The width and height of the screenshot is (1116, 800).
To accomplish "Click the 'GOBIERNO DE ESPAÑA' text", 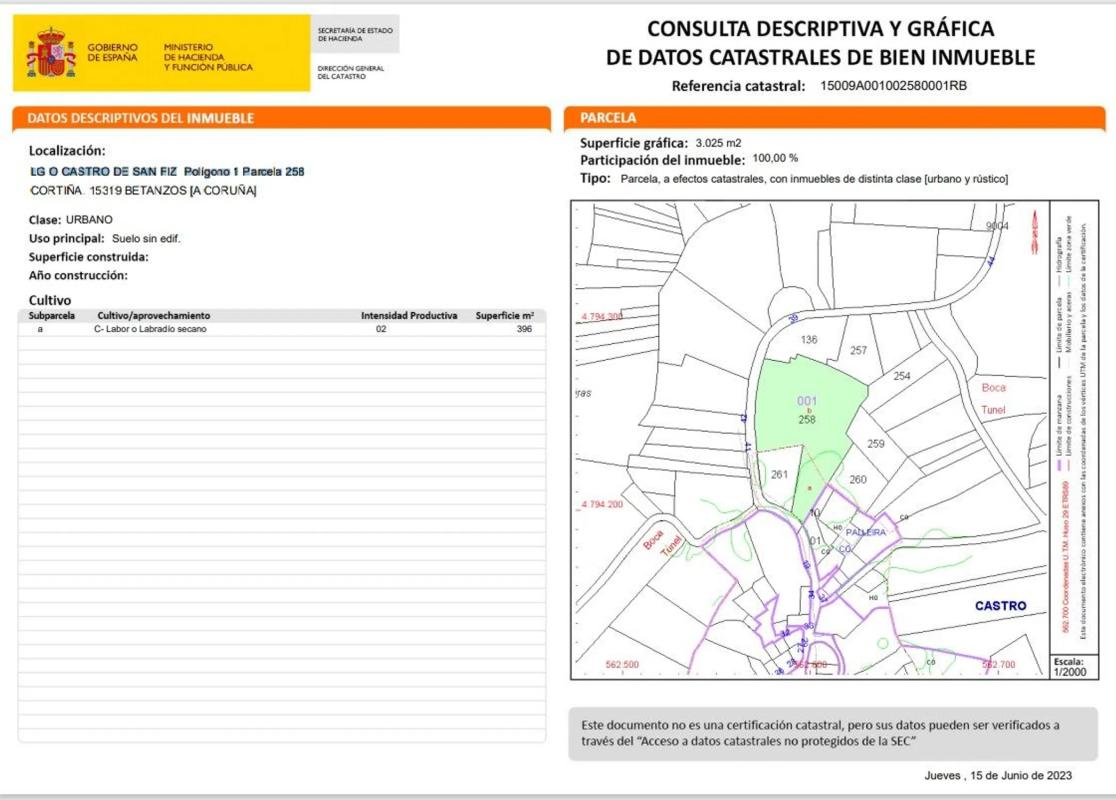I will coord(112,52).
